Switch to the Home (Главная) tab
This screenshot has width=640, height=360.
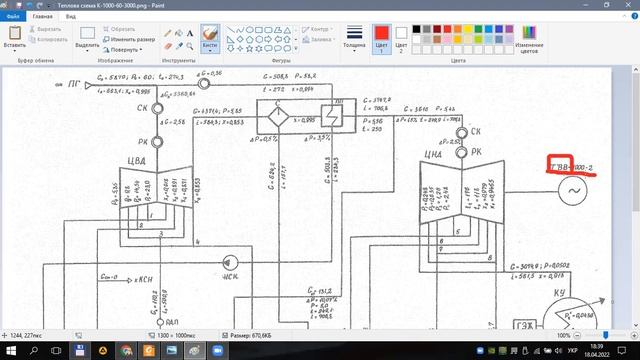point(42,16)
